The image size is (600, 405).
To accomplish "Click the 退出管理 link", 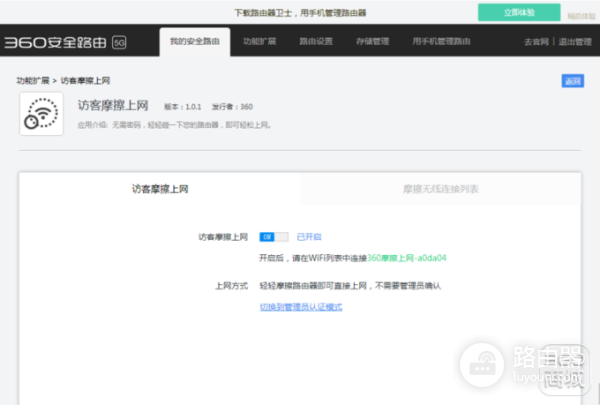I will pyautogui.click(x=575, y=42).
